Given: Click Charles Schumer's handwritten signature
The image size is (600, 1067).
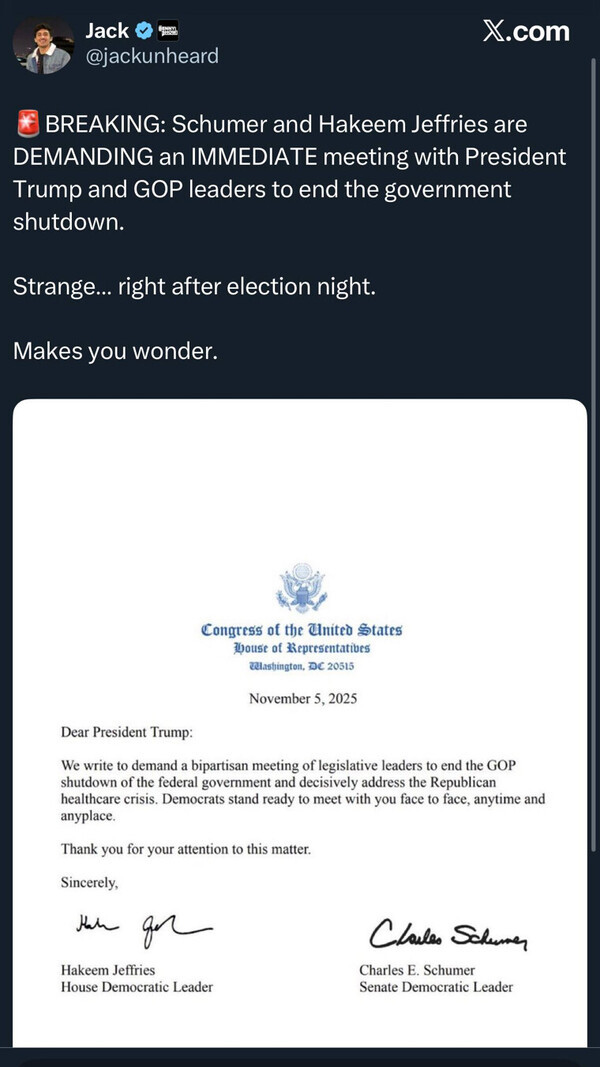Looking at the screenshot, I should click(449, 936).
